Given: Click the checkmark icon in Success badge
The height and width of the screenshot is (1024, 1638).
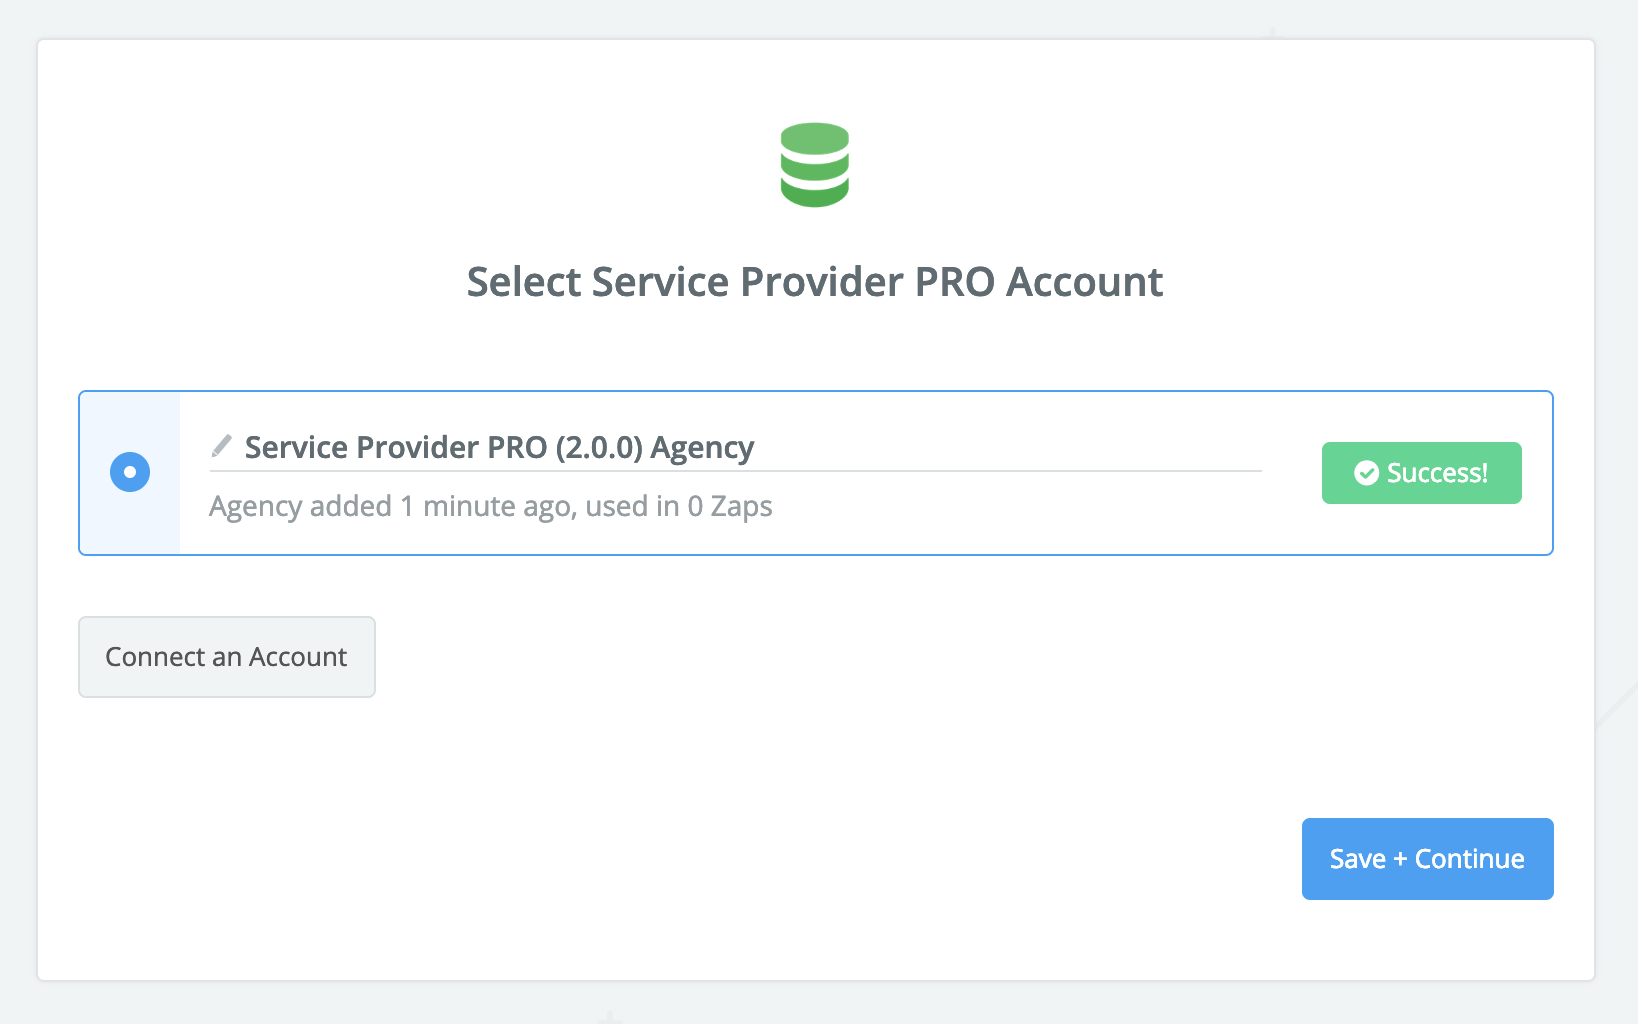Looking at the screenshot, I should (x=1366, y=473).
